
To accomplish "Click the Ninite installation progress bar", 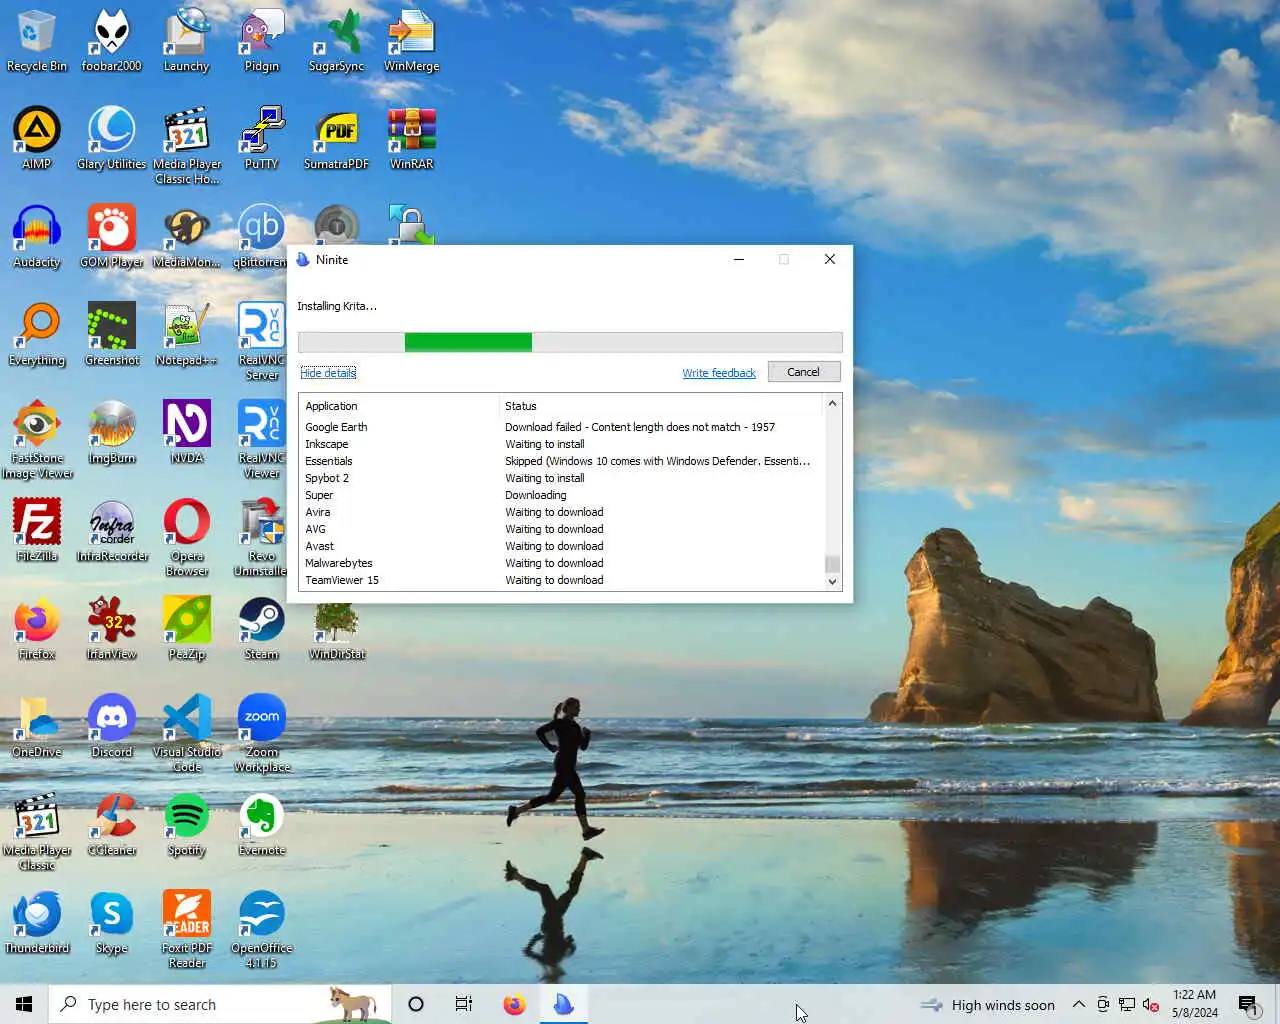I will pos(570,342).
